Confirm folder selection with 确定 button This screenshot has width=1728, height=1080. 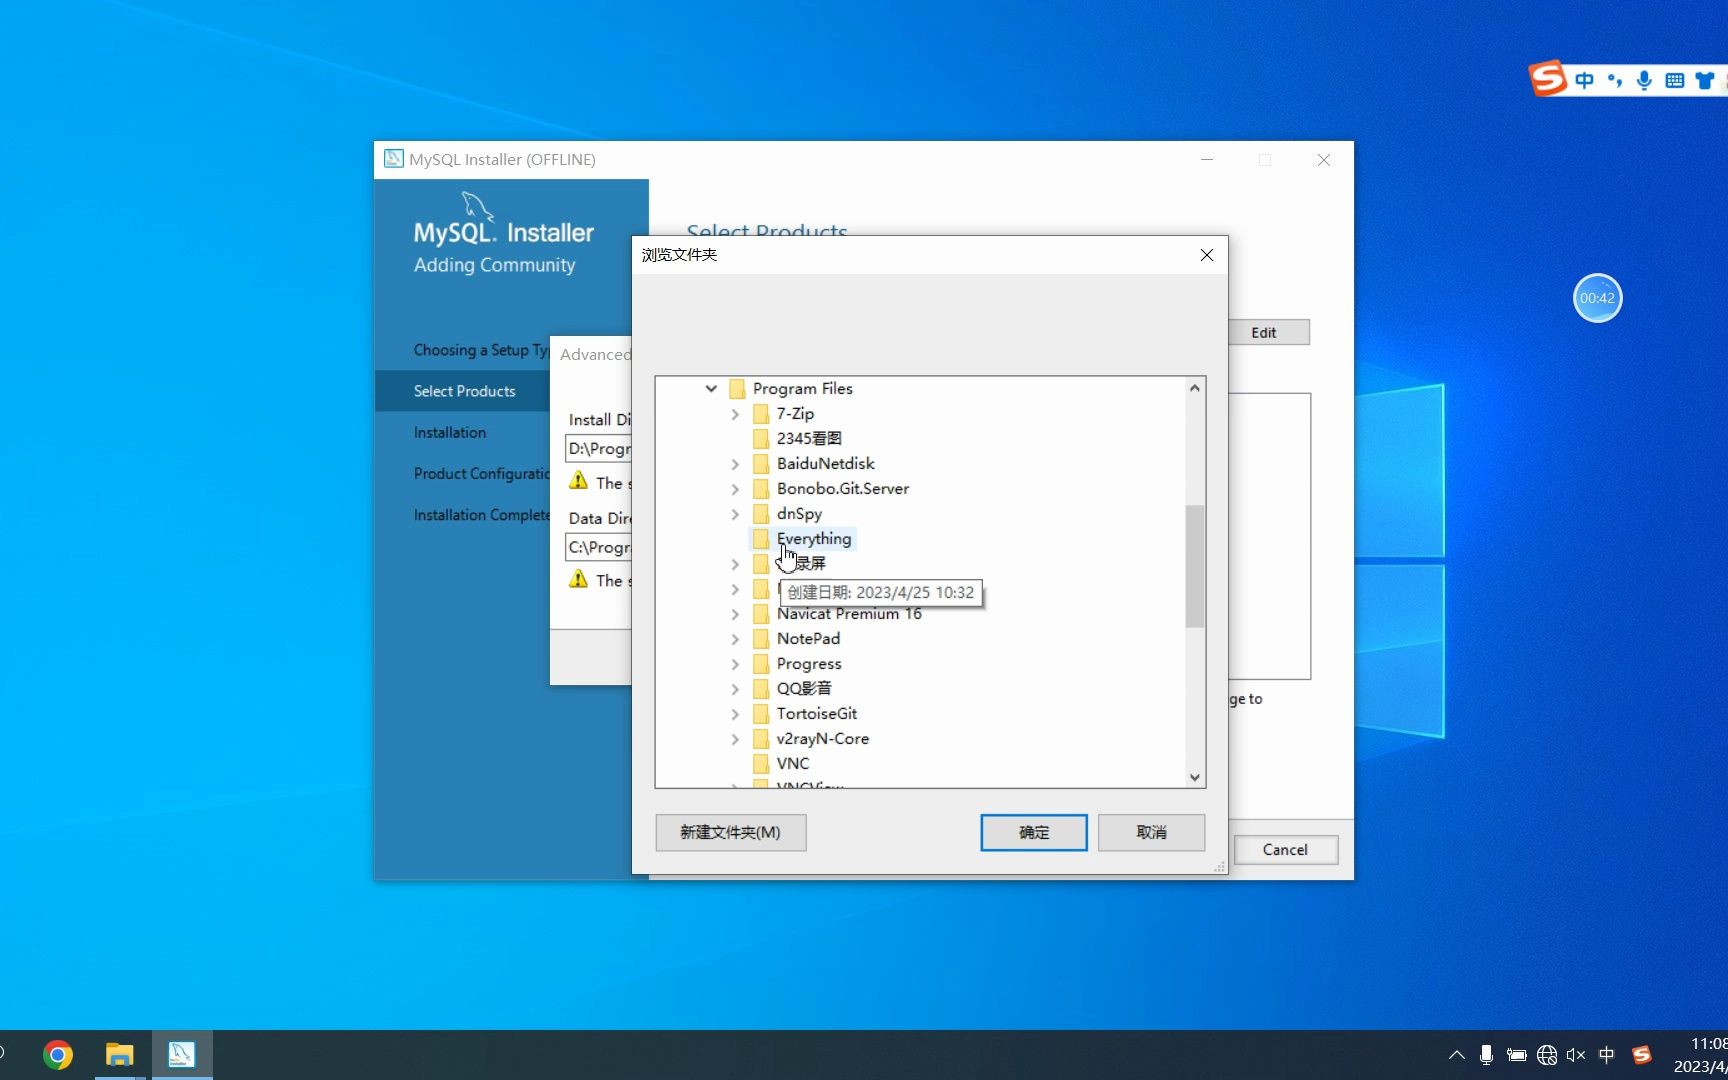[1033, 832]
